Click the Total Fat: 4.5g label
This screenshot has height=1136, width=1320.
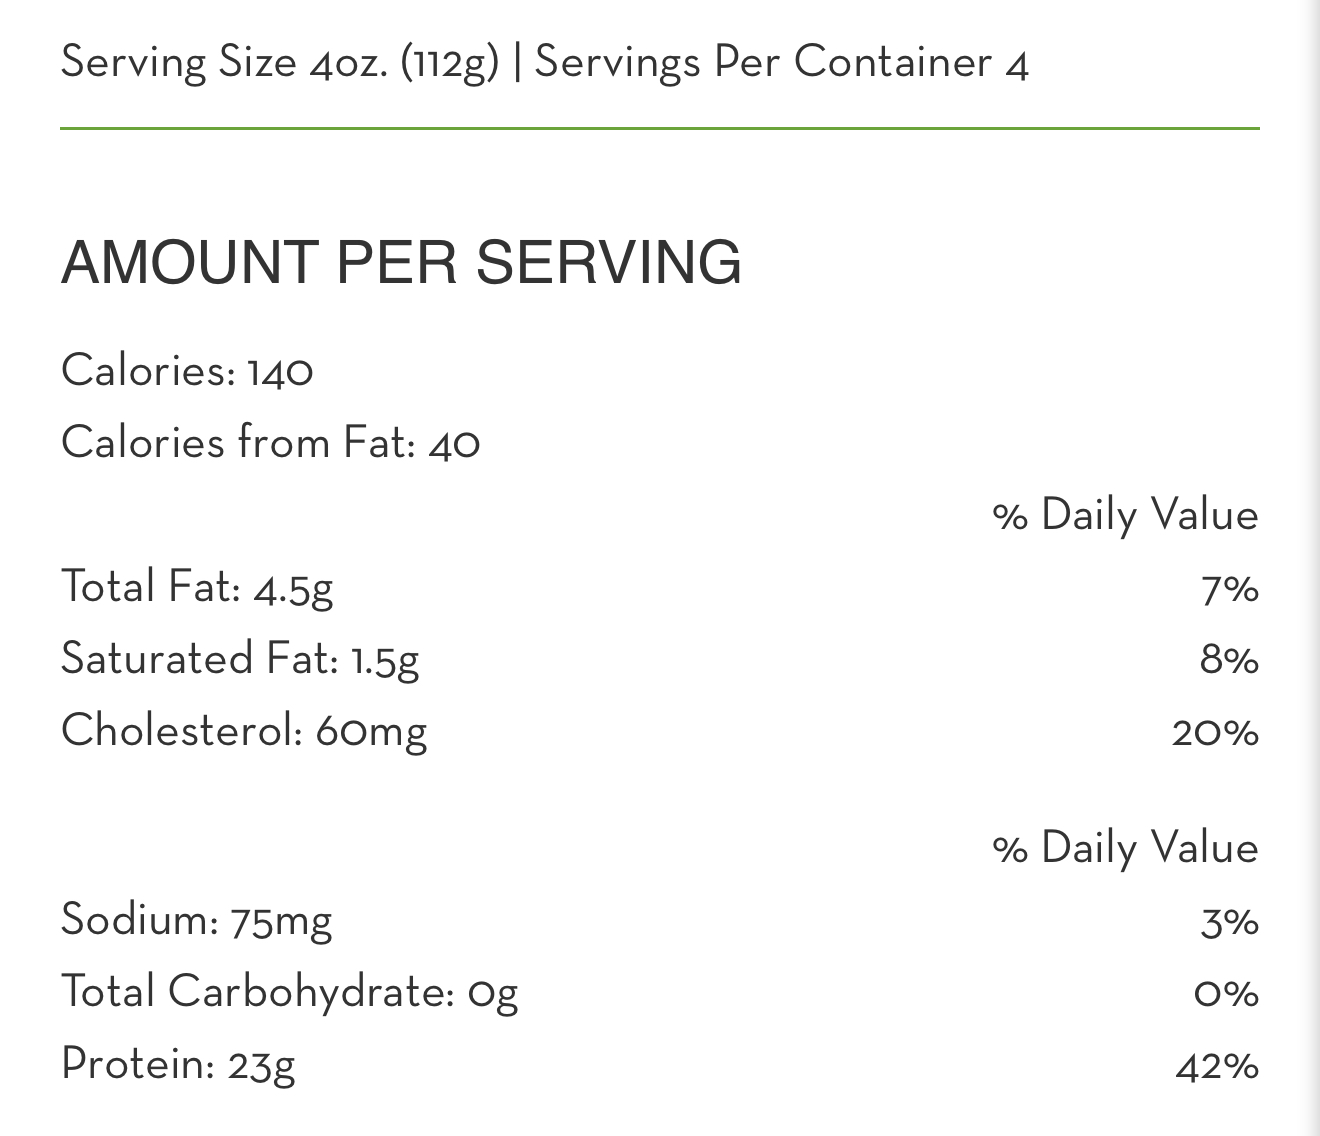[x=197, y=587]
